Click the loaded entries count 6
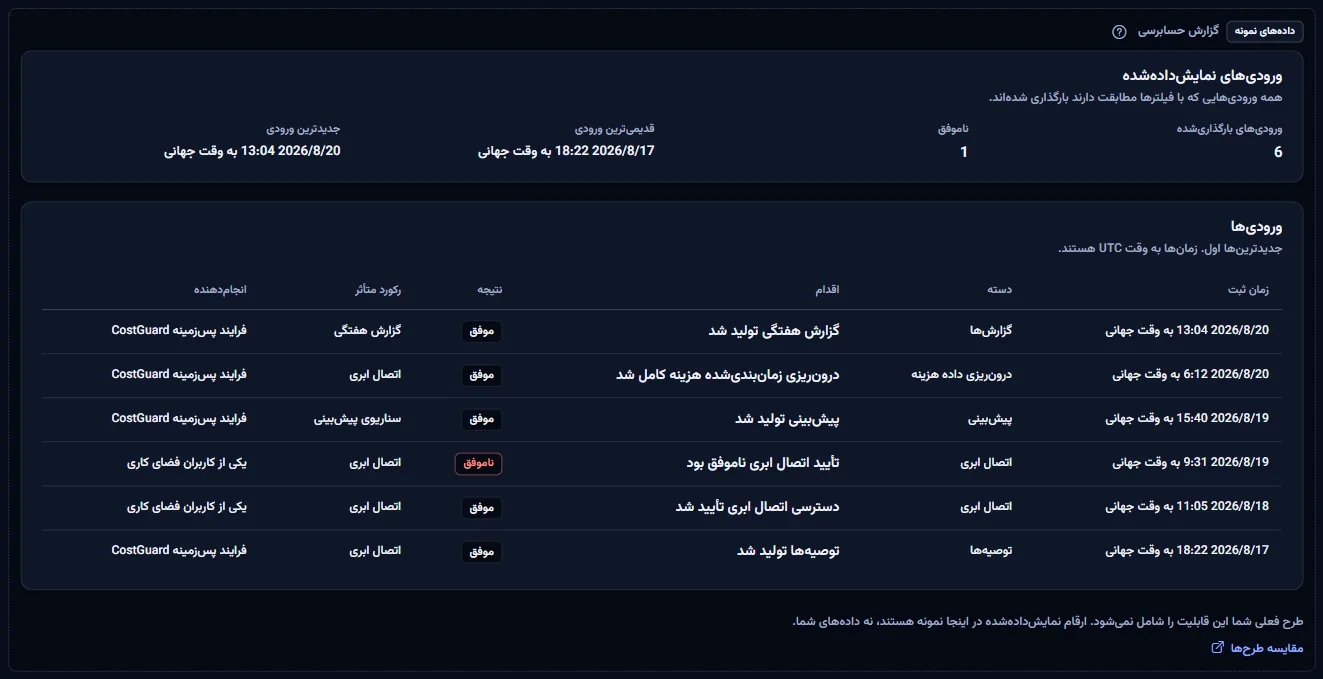Image resolution: width=1323 pixels, height=679 pixels. [x=1278, y=152]
